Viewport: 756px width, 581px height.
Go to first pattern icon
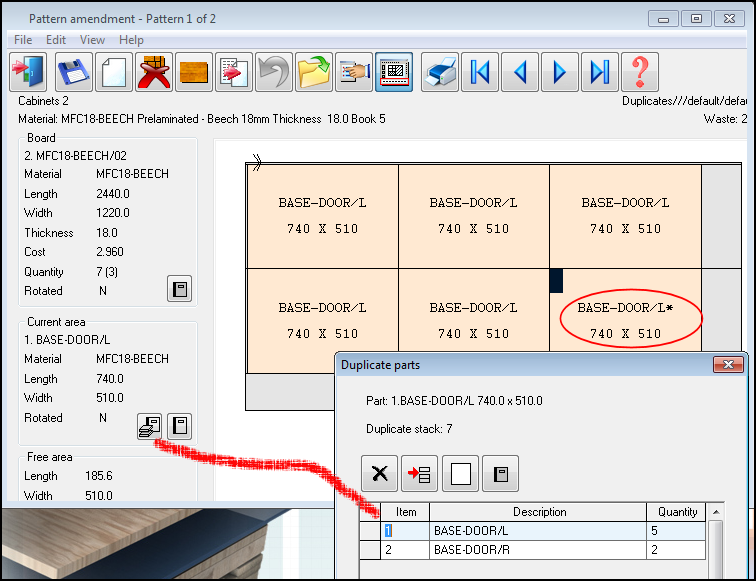pos(480,72)
